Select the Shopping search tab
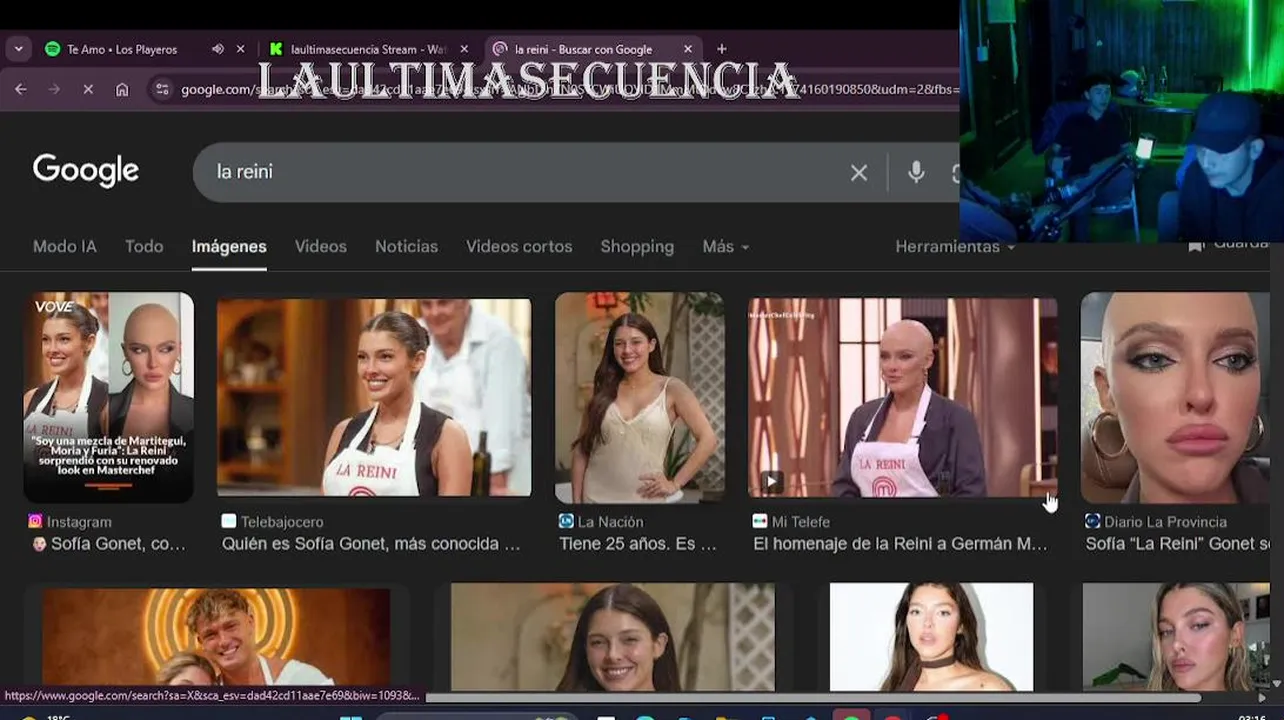Viewport: 1284px width, 720px height. (637, 246)
